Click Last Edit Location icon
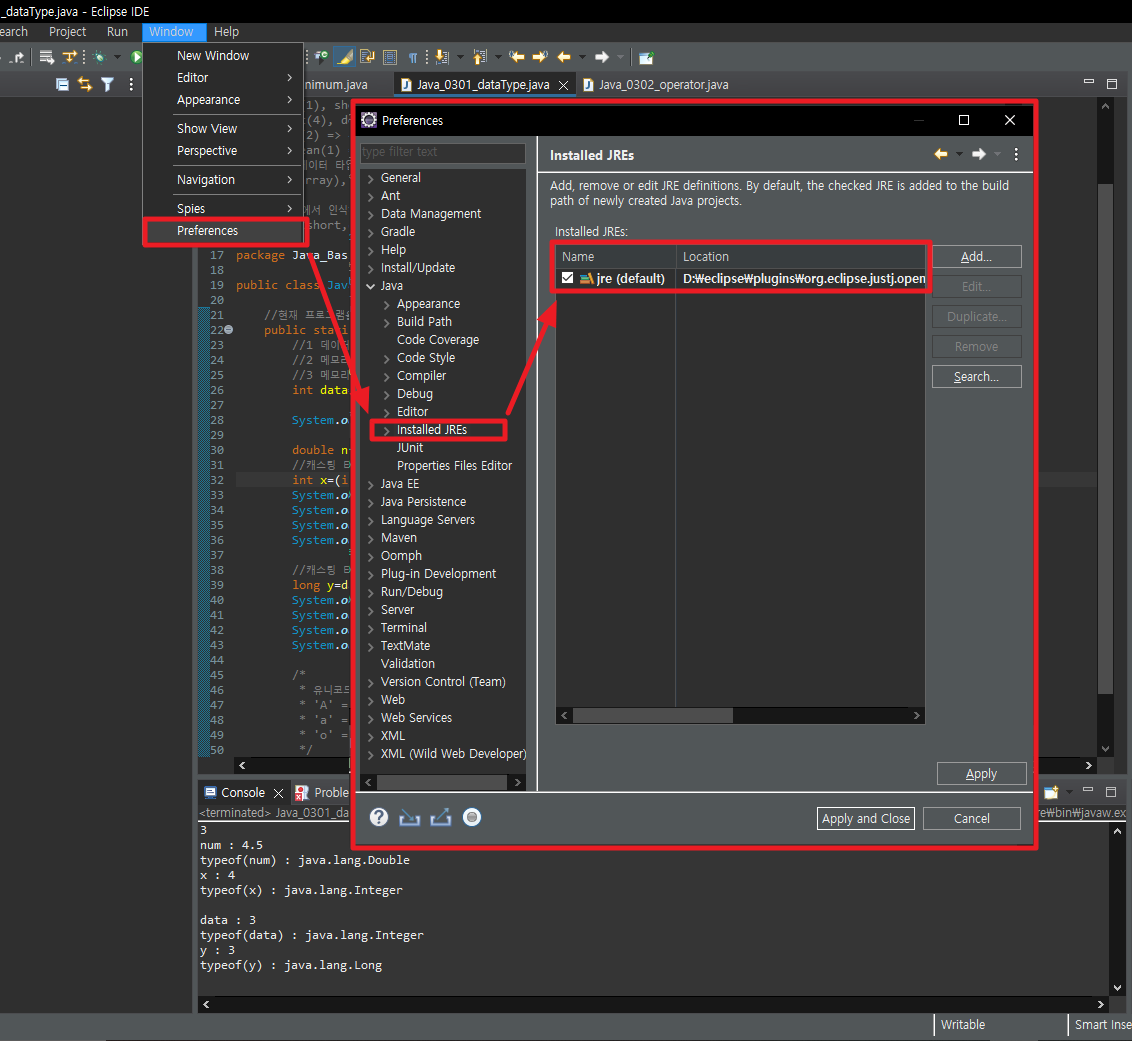This screenshot has width=1132, height=1041. pos(516,56)
